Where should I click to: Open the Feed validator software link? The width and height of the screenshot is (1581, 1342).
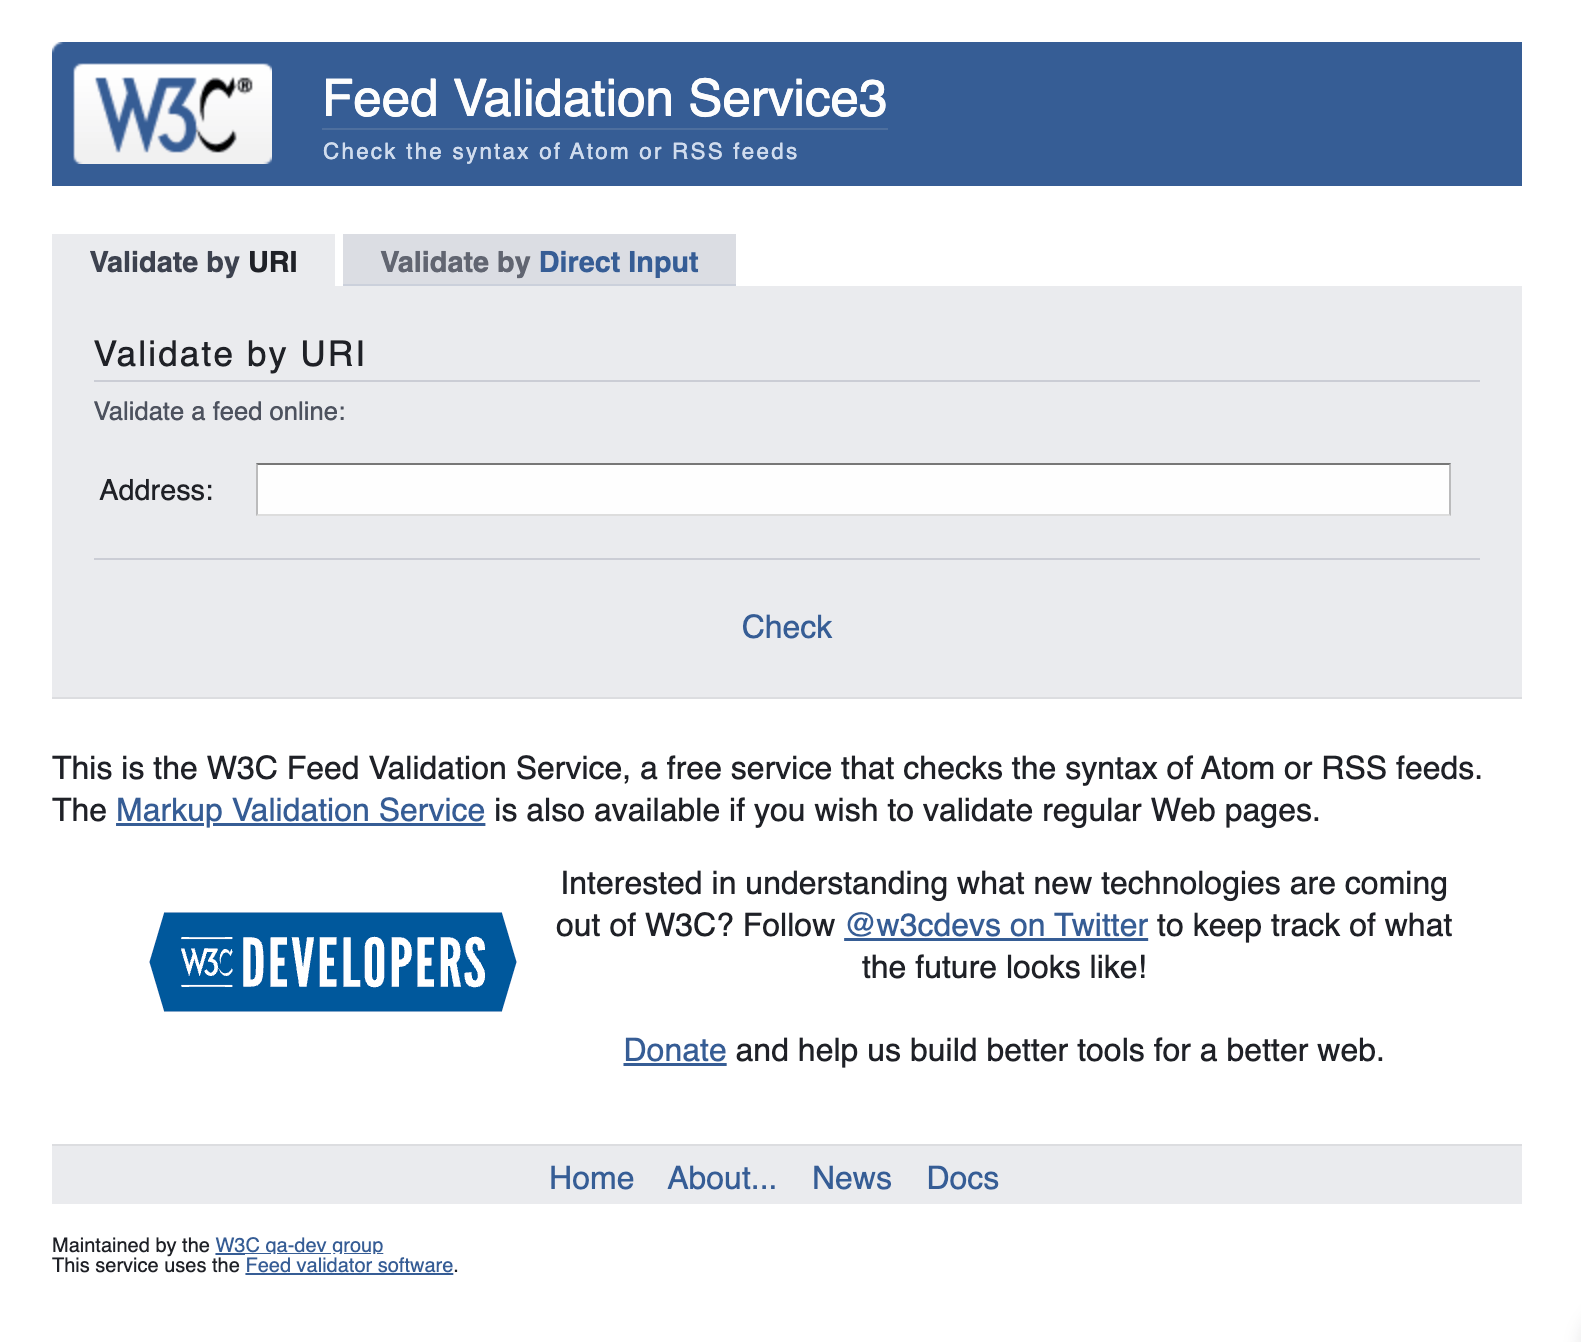tap(349, 1265)
